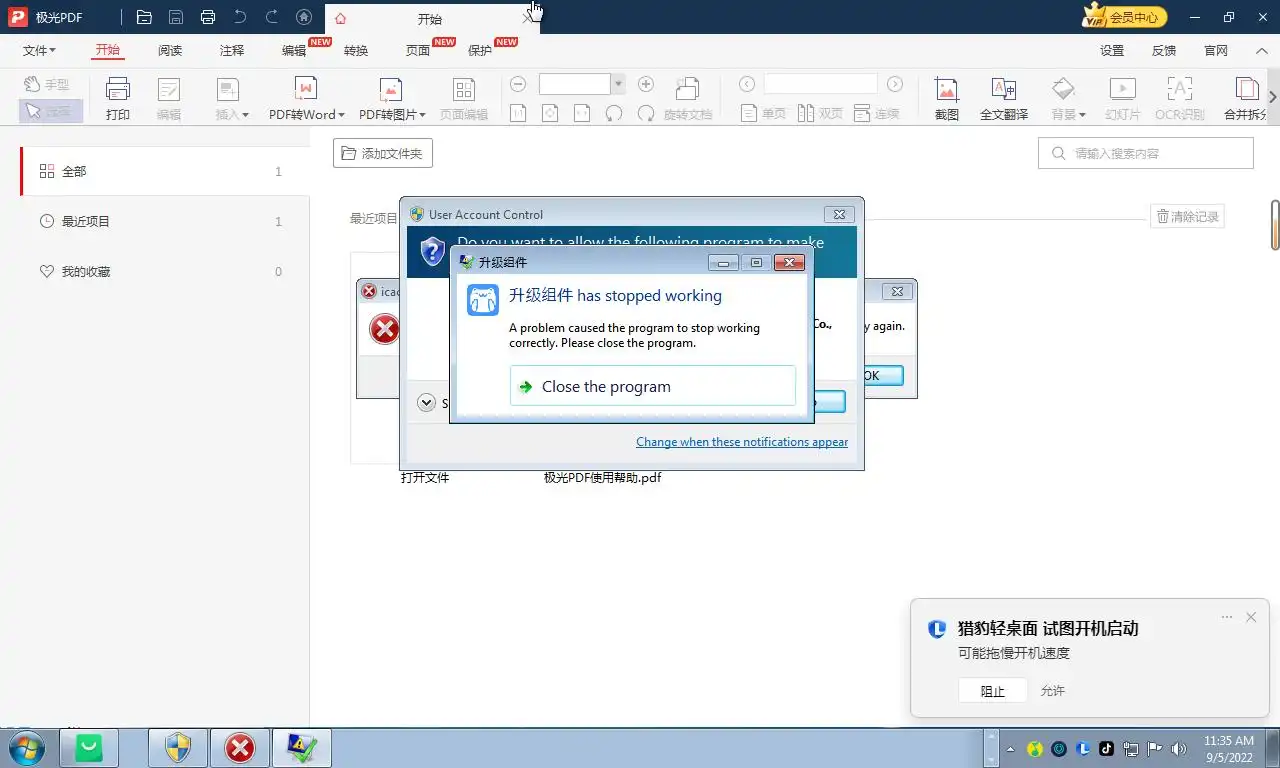Start the 幻灯片 slideshow tool
The width and height of the screenshot is (1280, 768).
pos(1123,98)
